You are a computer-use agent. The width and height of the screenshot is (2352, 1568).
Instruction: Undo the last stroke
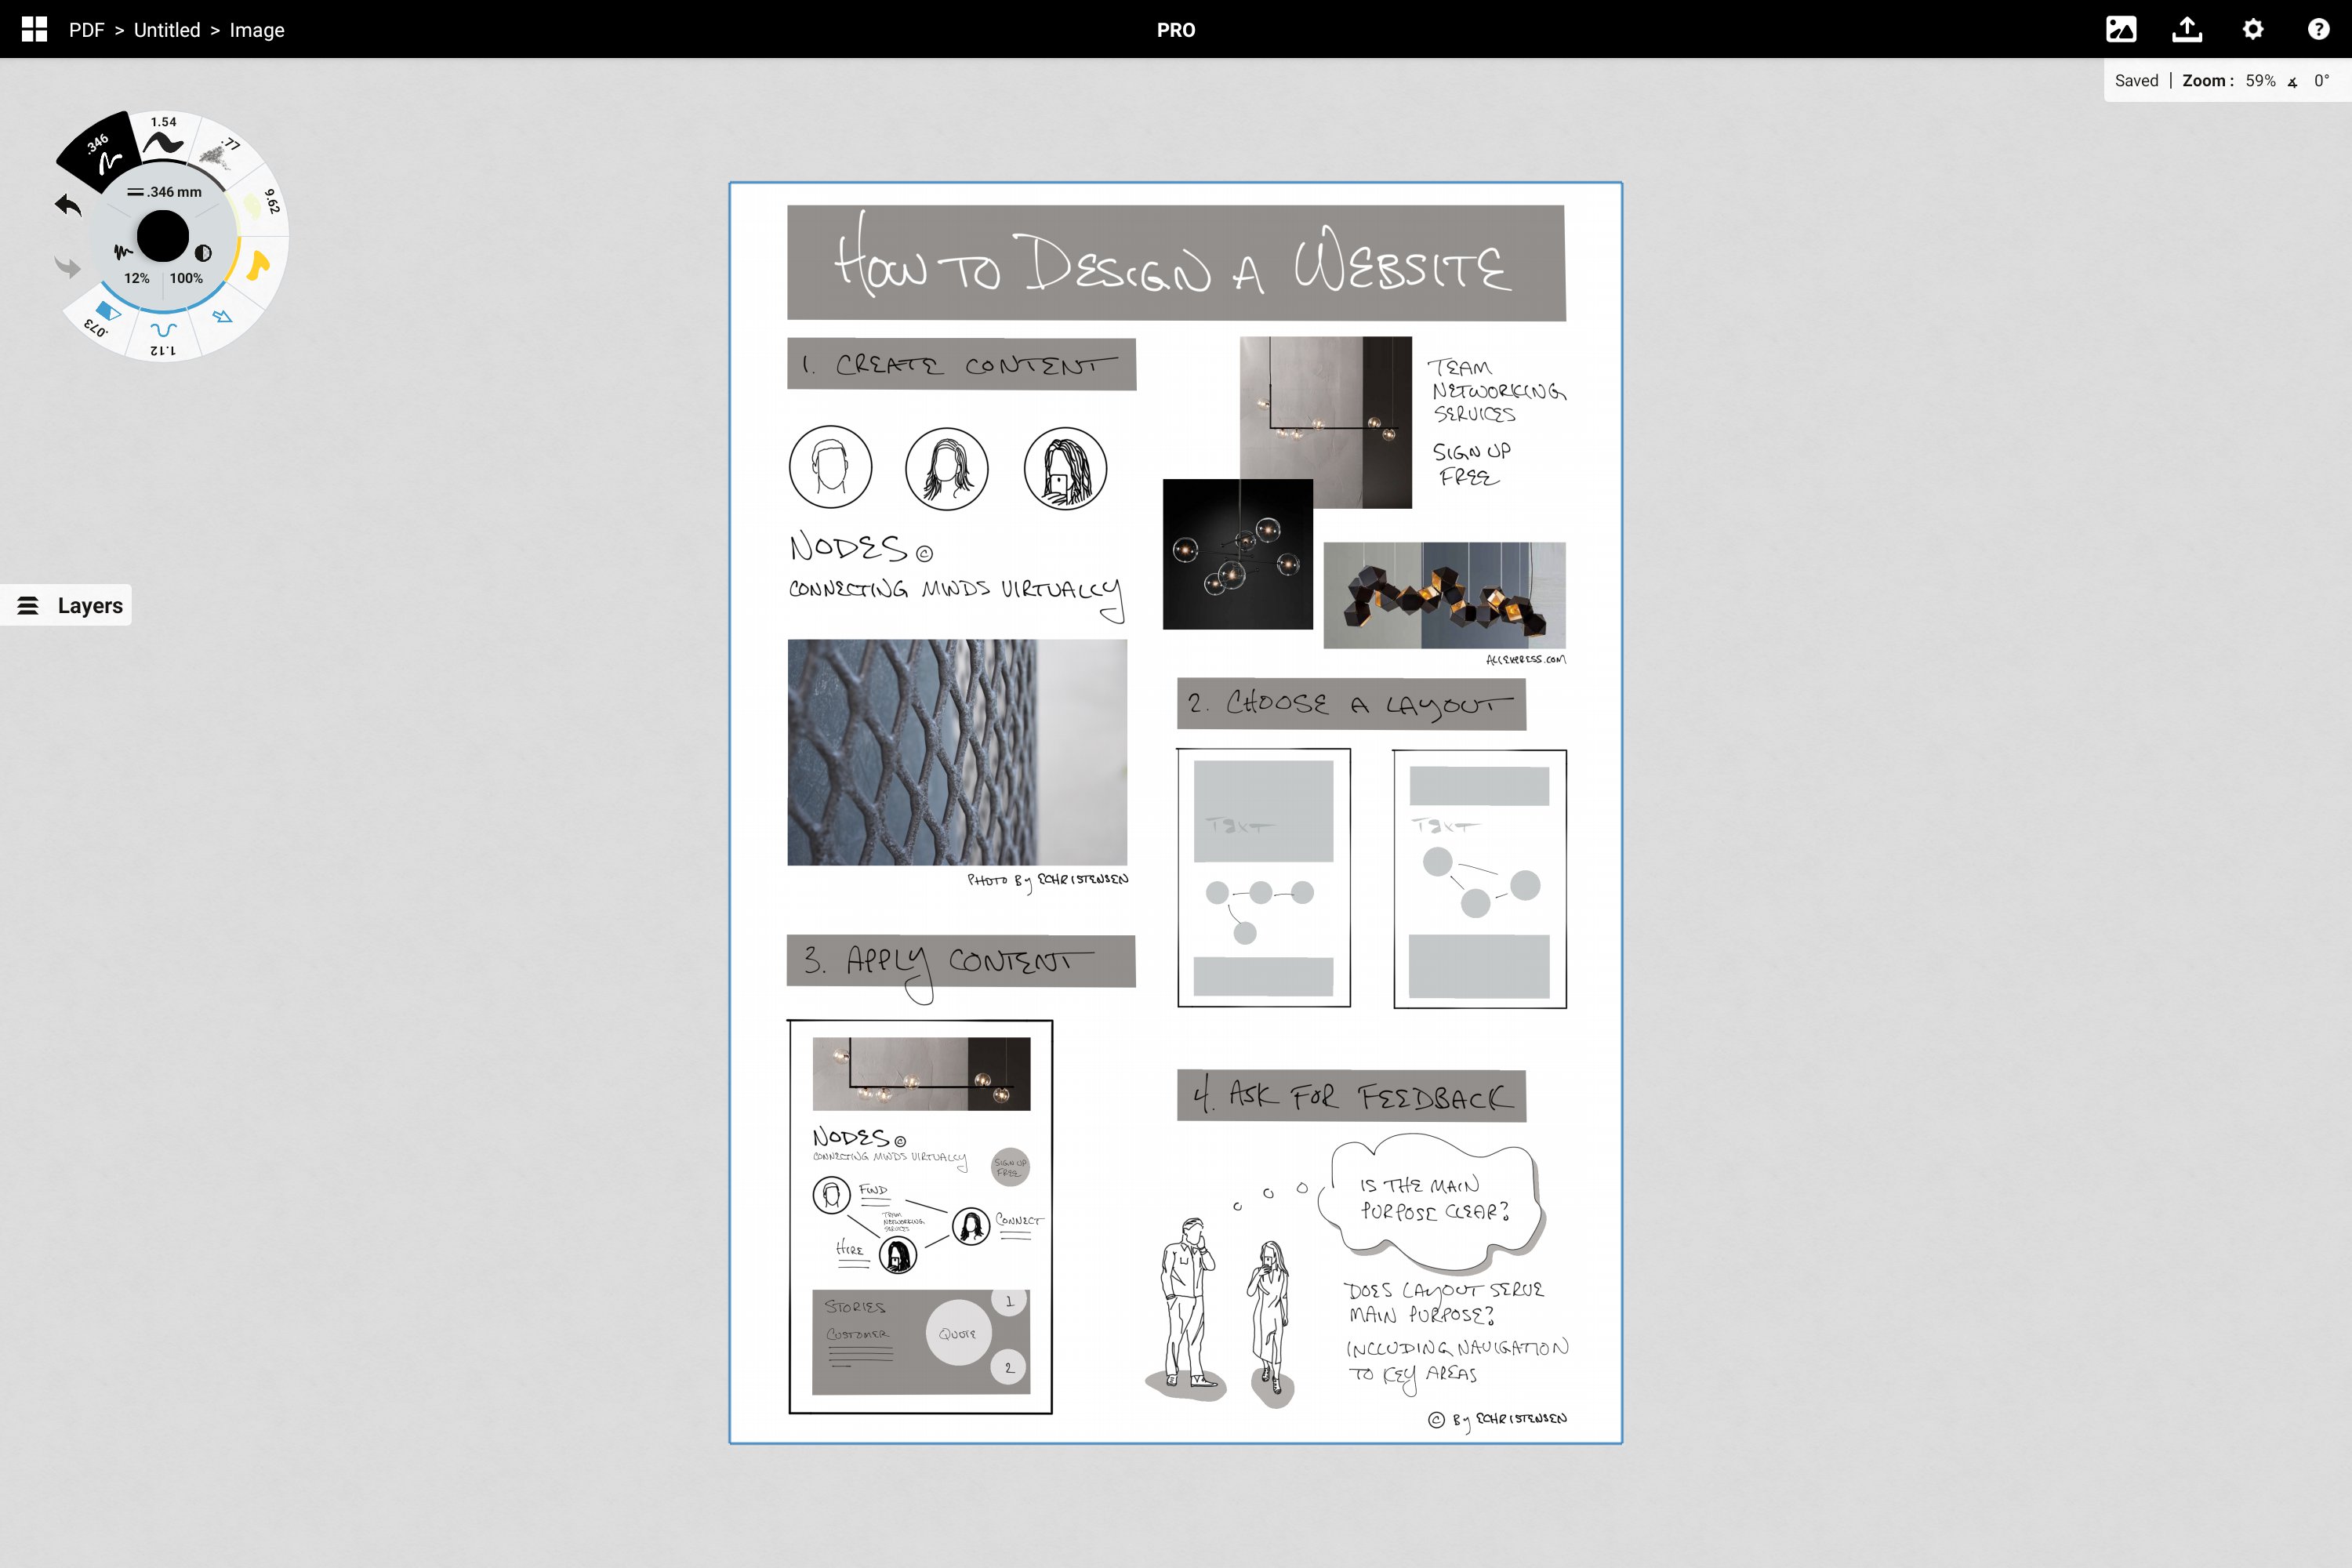tap(68, 205)
